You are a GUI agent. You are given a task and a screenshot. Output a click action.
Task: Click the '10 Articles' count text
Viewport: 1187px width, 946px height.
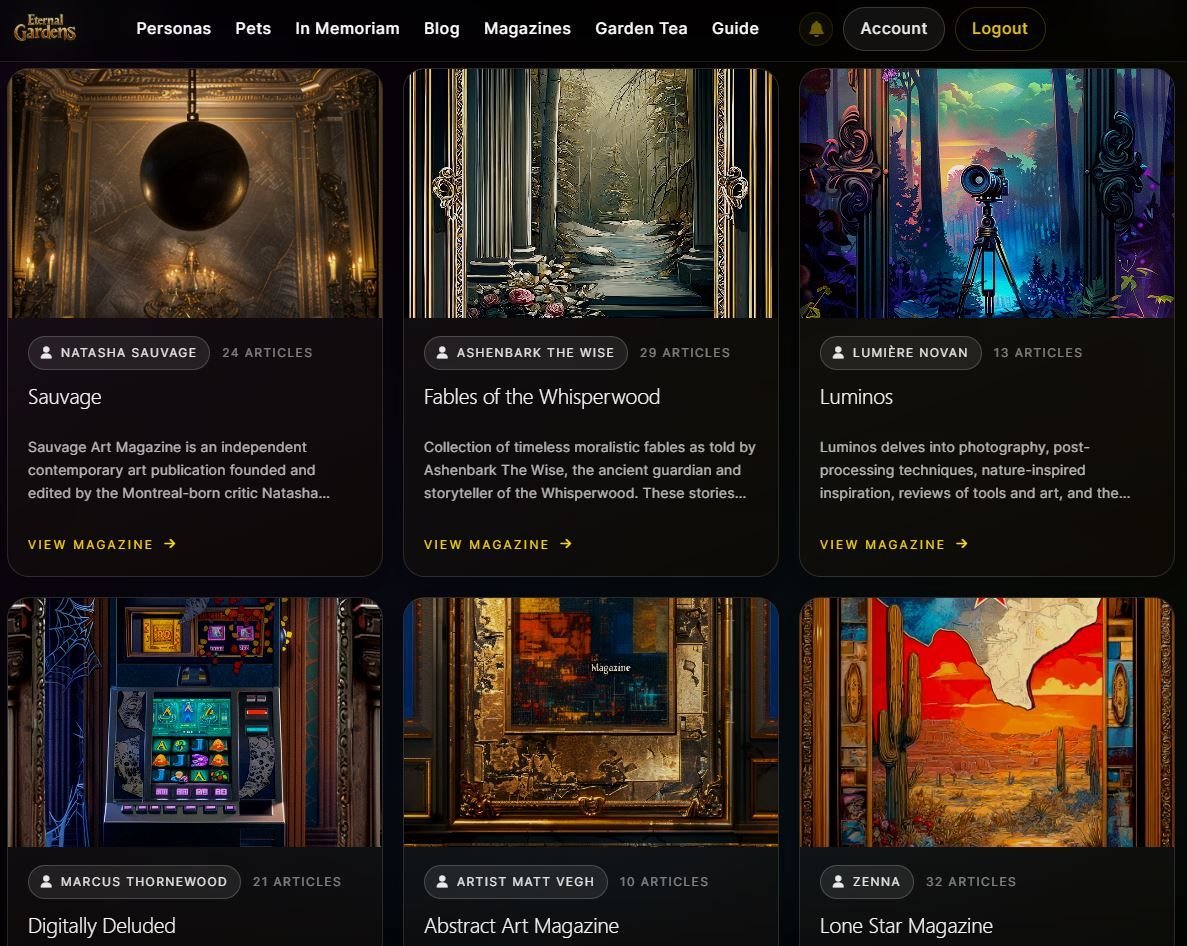point(664,882)
